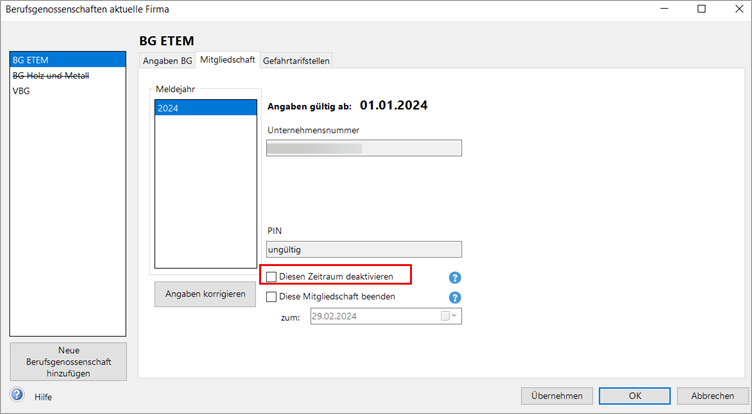Viewport: 752px width, 414px height.
Task: Select BG Holz und Metall entry
Action: 68,75
